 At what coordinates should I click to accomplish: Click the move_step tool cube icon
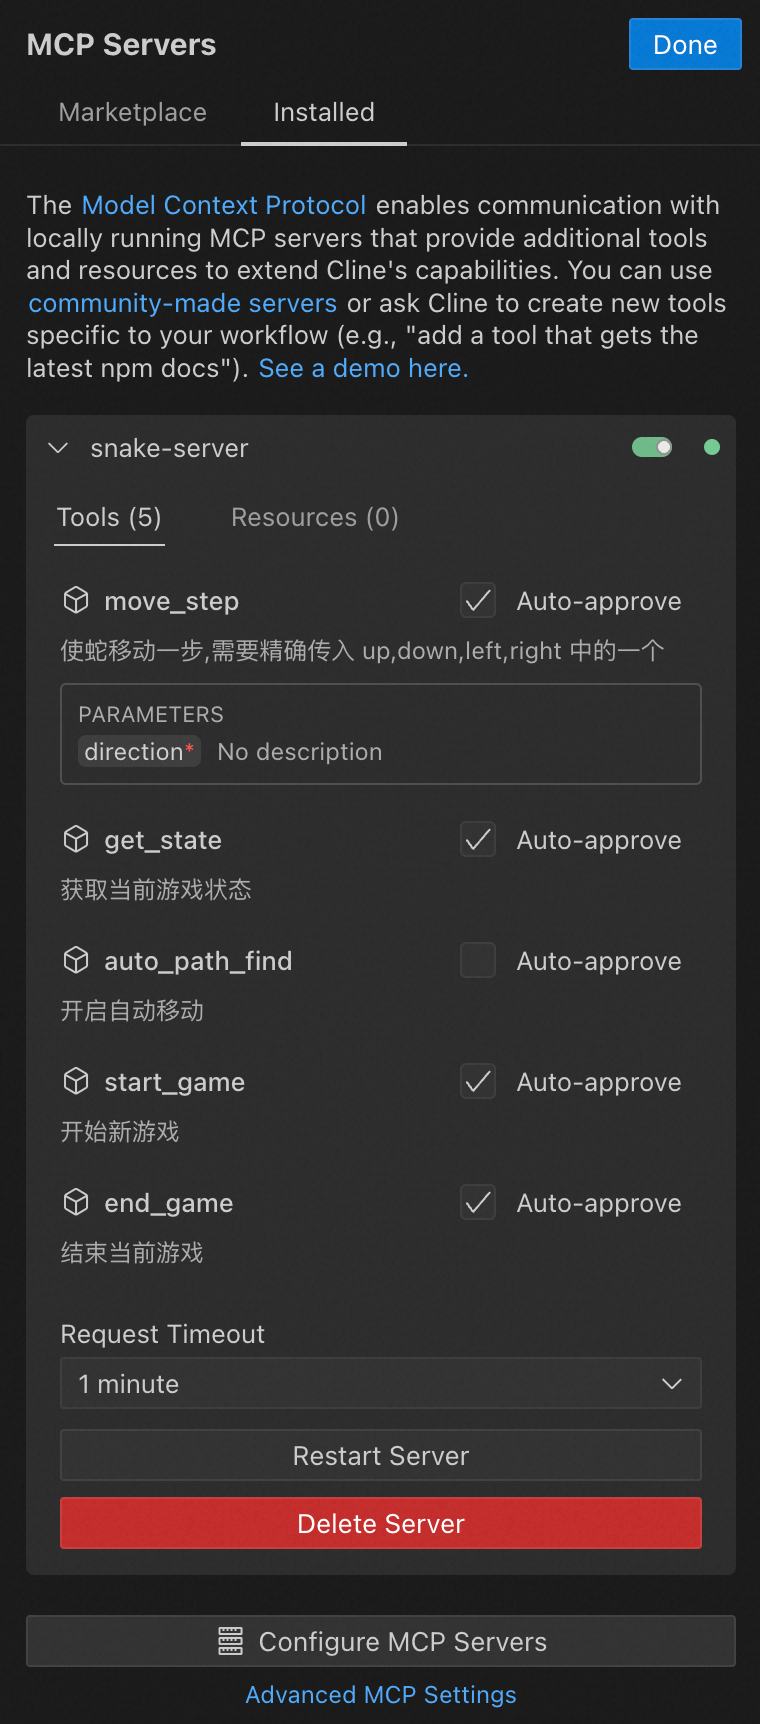76,600
